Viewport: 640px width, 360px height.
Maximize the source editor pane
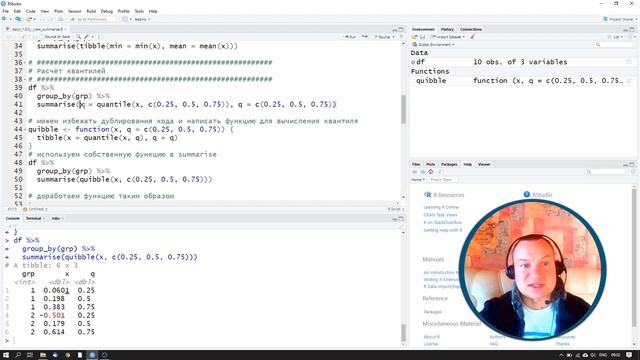pyautogui.click(x=401, y=29)
